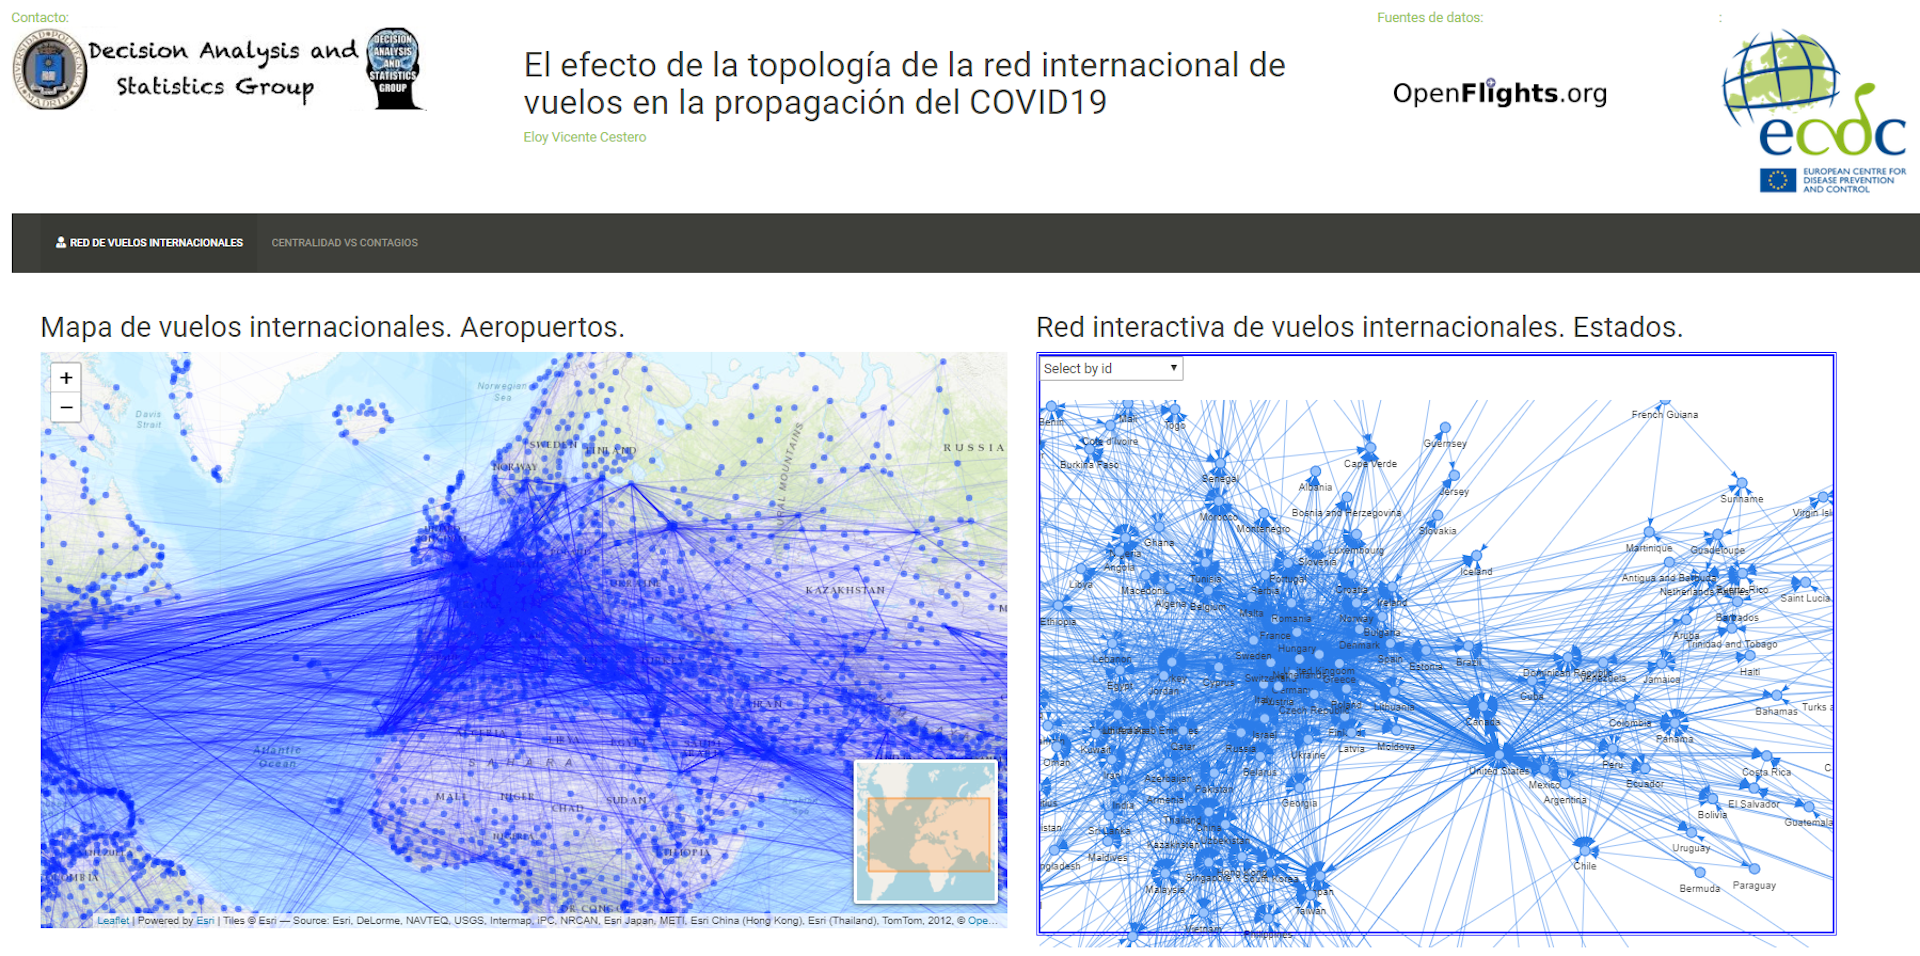The width and height of the screenshot is (1920, 956).
Task: Click the Decision Analysis and Statistics Group text
Action: [x=221, y=68]
